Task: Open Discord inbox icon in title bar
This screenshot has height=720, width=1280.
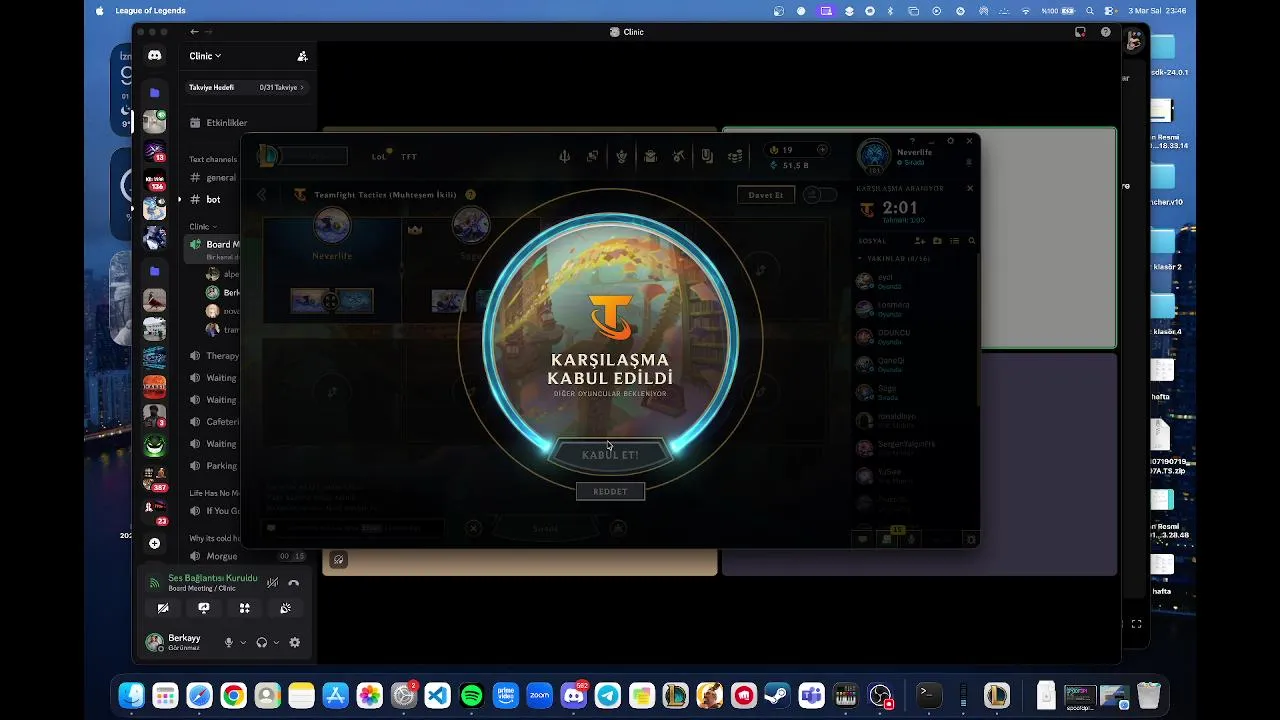Action: pos(1080,32)
